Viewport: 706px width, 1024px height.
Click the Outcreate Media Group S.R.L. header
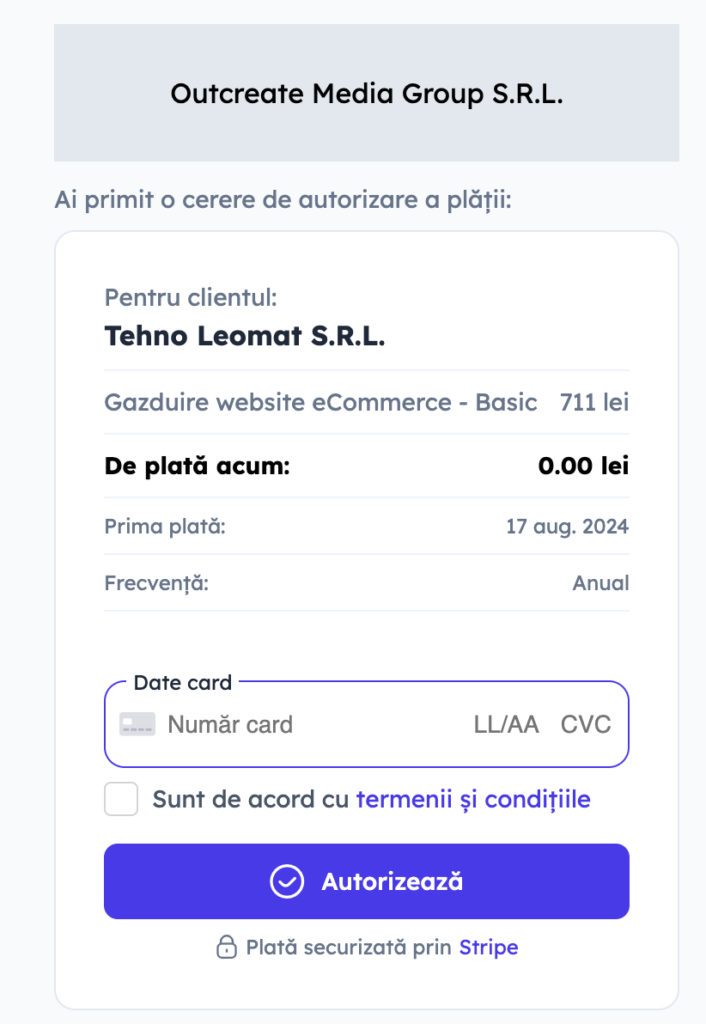(366, 94)
